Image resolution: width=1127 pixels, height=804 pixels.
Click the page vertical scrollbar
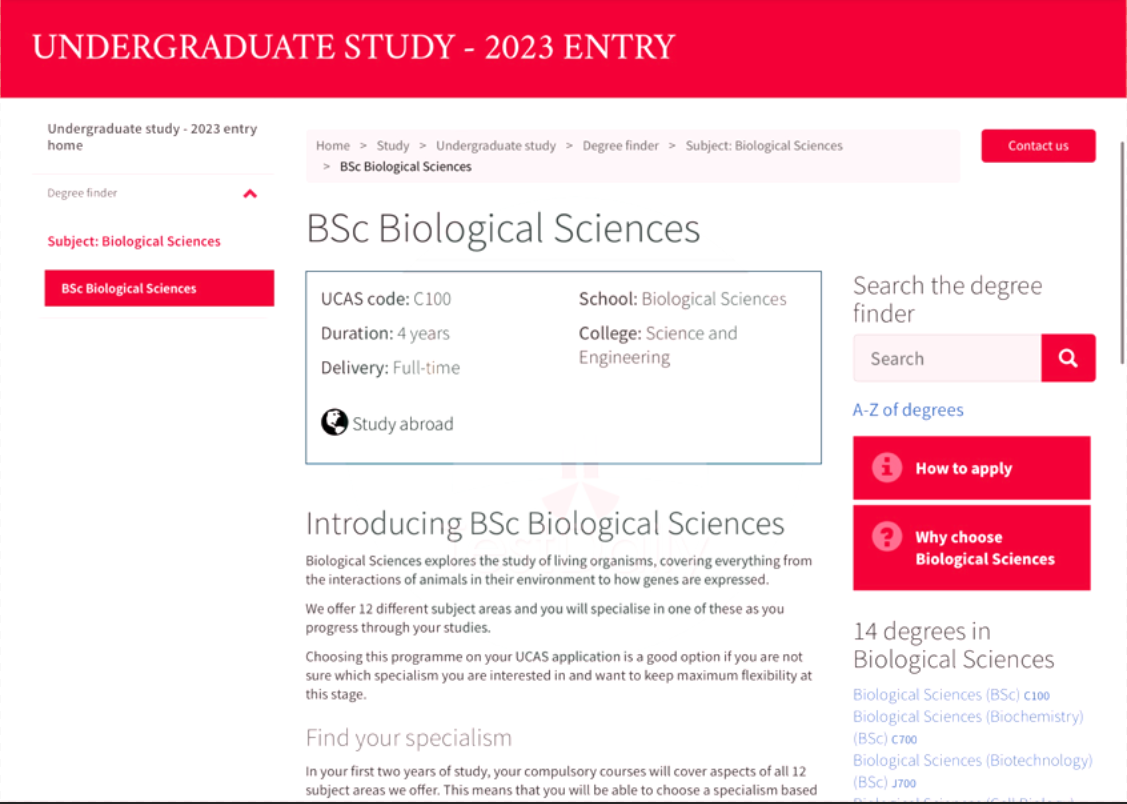[1121, 251]
